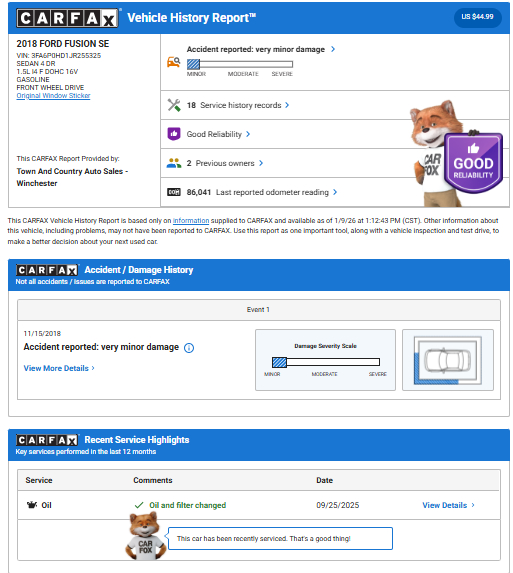Open the last reported odometer reading chevron
Viewport: 513px width, 573px height.
point(335,192)
